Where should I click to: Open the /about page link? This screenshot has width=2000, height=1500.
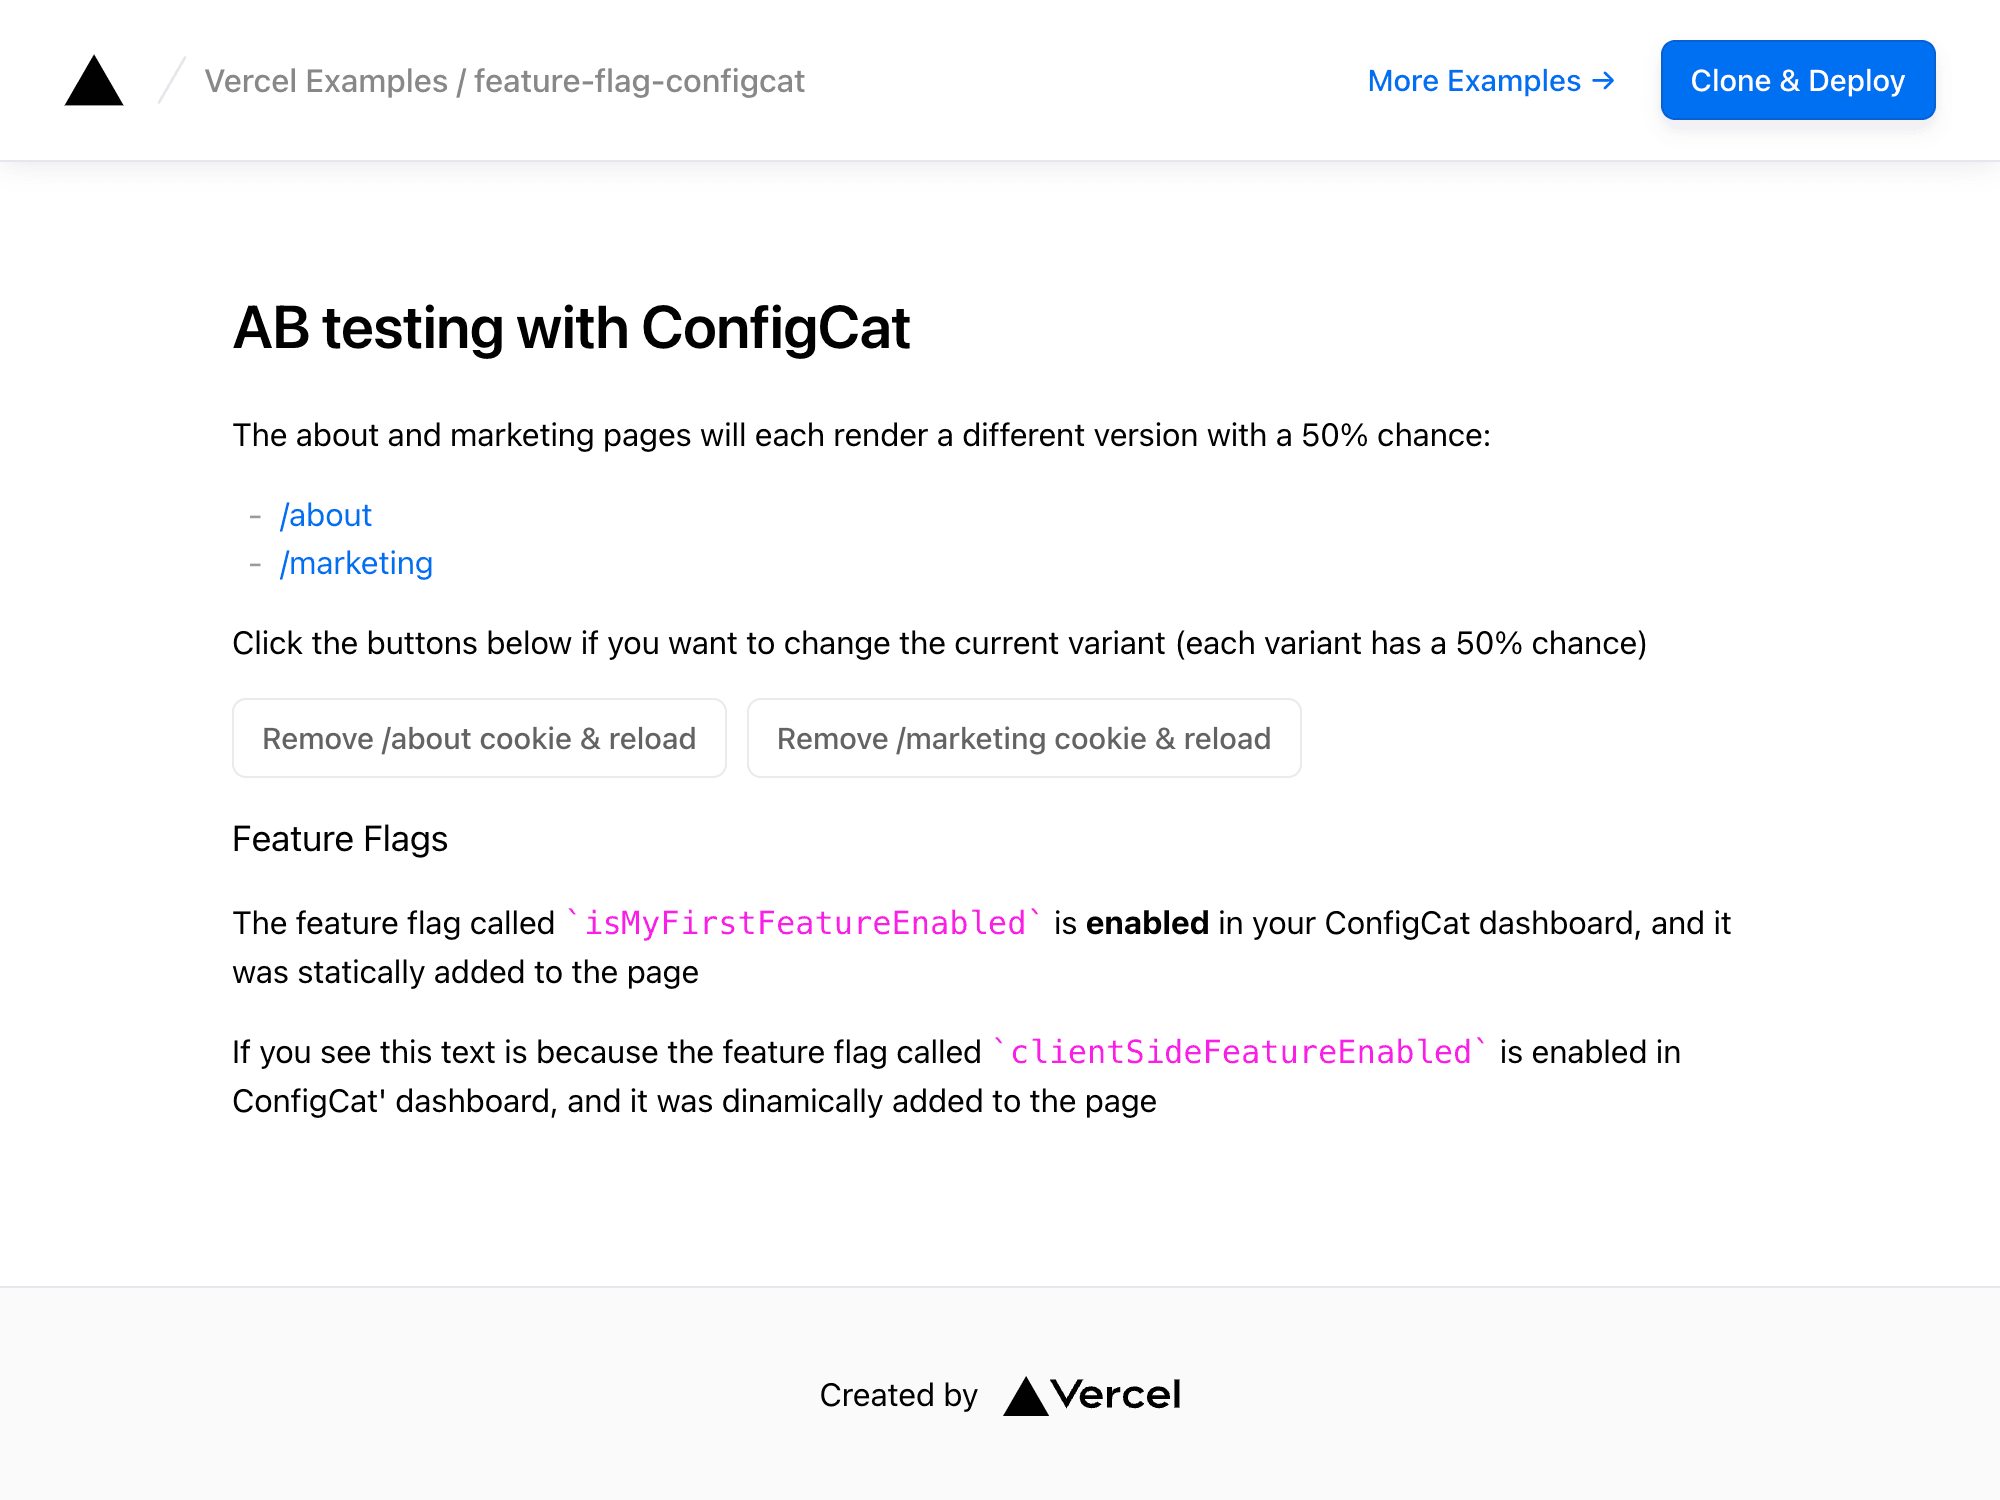tap(325, 515)
